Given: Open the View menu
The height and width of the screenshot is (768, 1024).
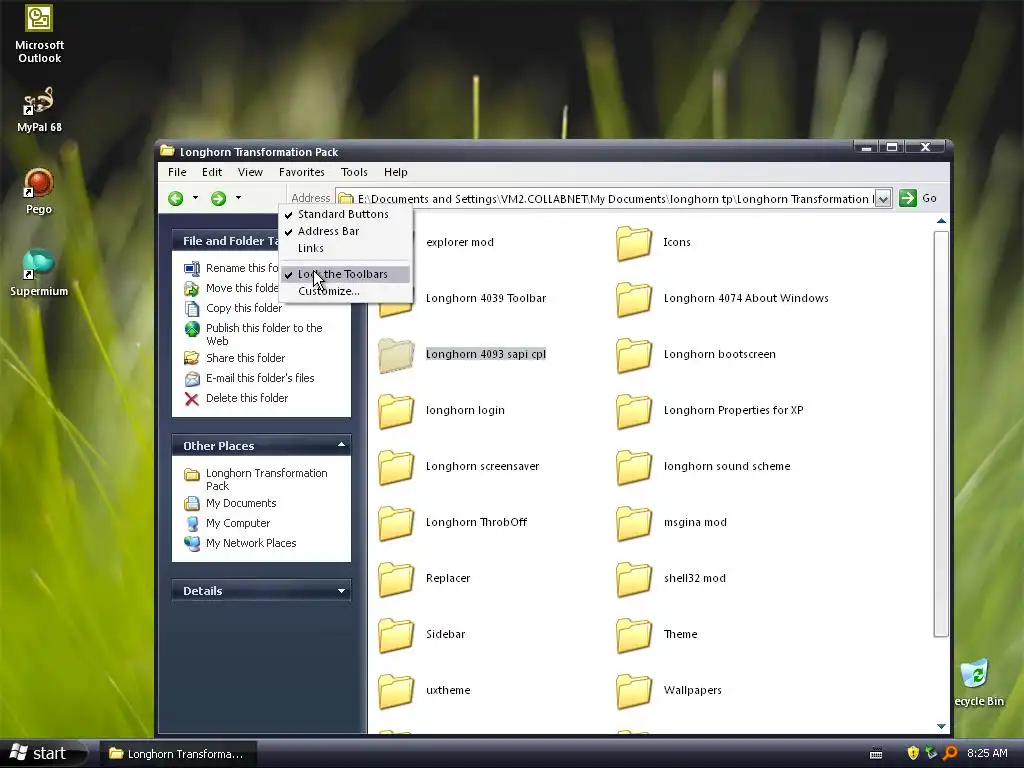Looking at the screenshot, I should 250,172.
